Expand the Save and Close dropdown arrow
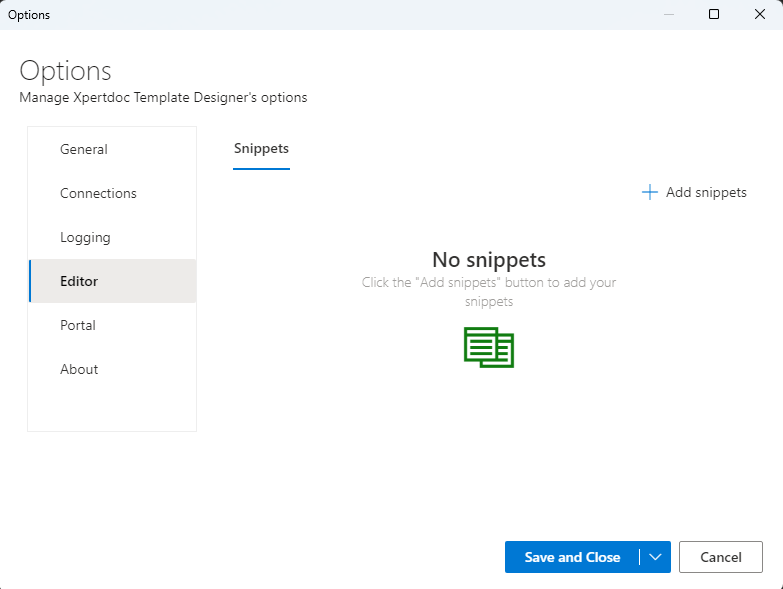 [x=655, y=557]
